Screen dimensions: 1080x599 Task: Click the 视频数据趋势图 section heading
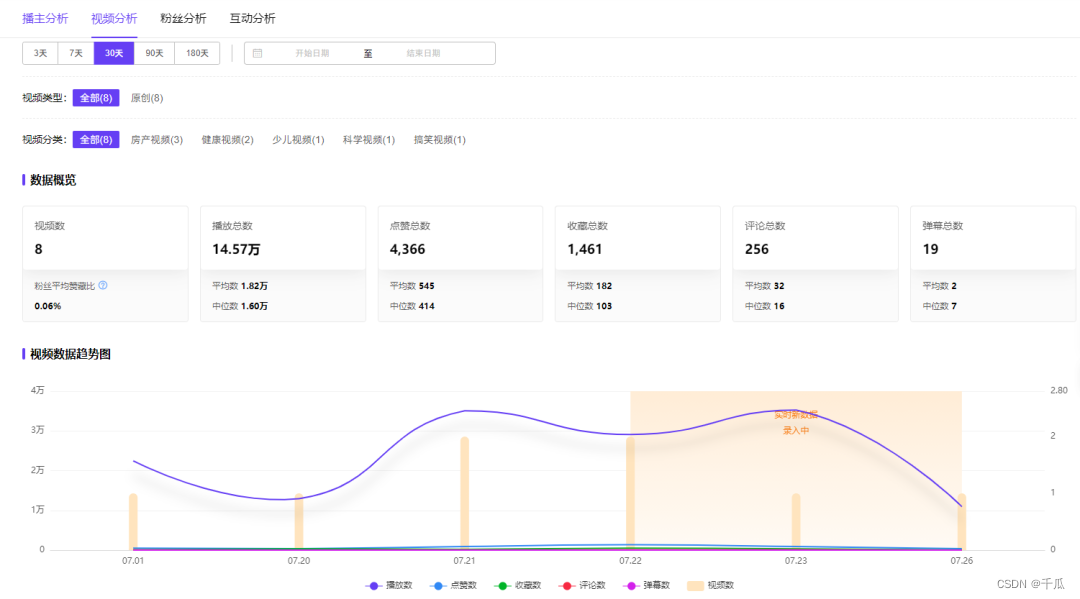(x=70, y=354)
